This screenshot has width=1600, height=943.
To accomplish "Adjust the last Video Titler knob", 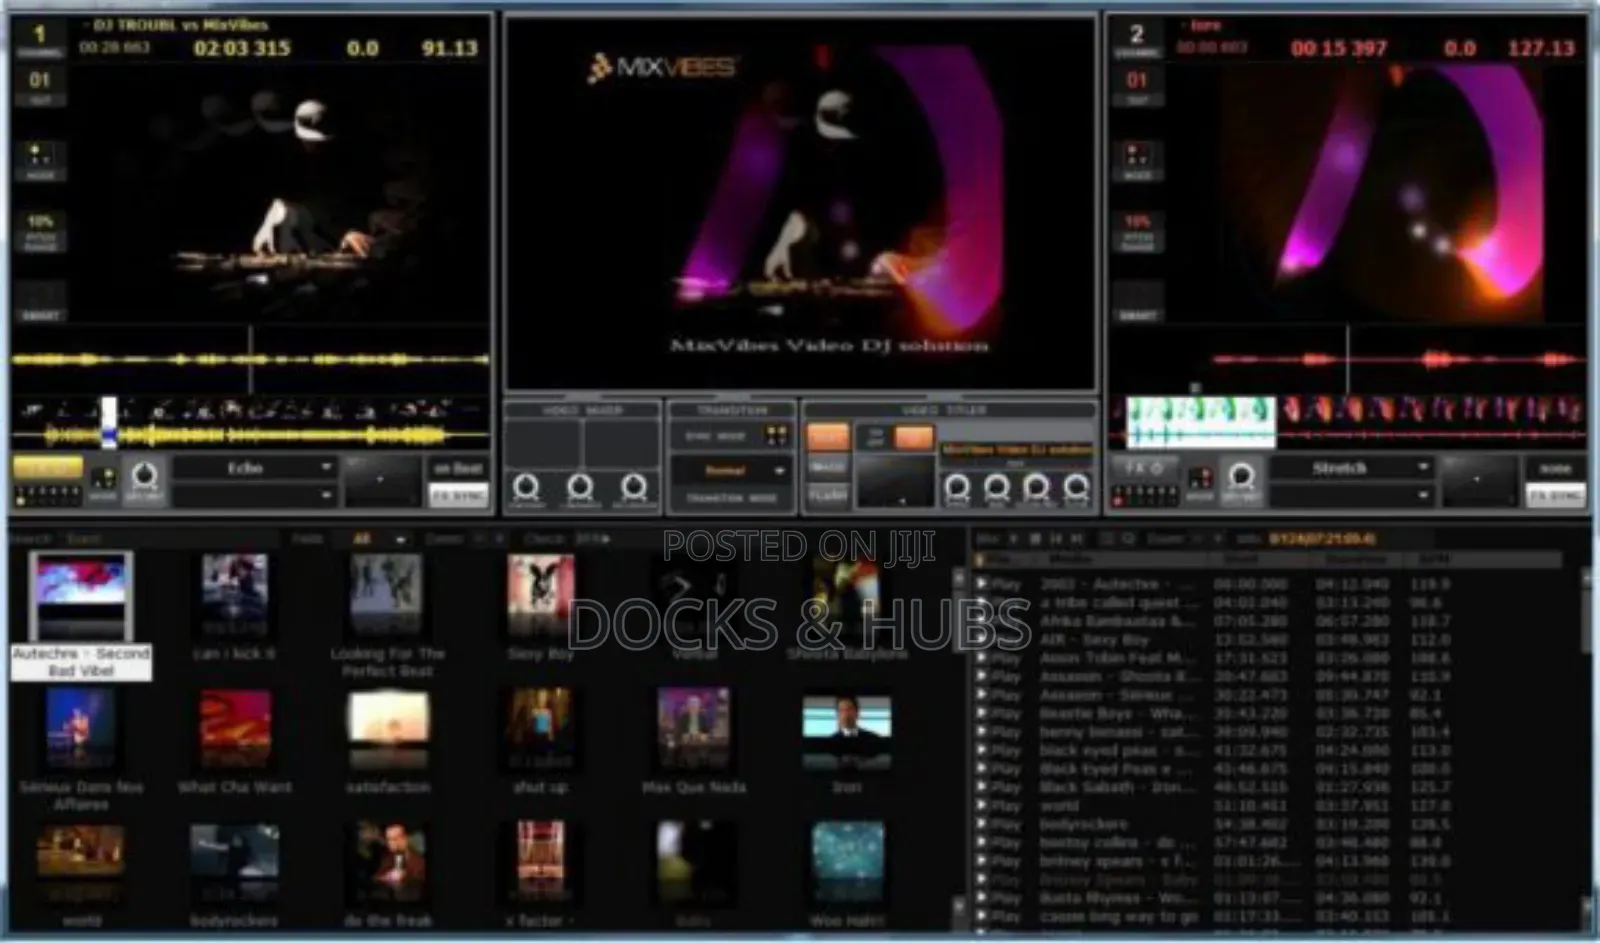I will (1076, 488).
